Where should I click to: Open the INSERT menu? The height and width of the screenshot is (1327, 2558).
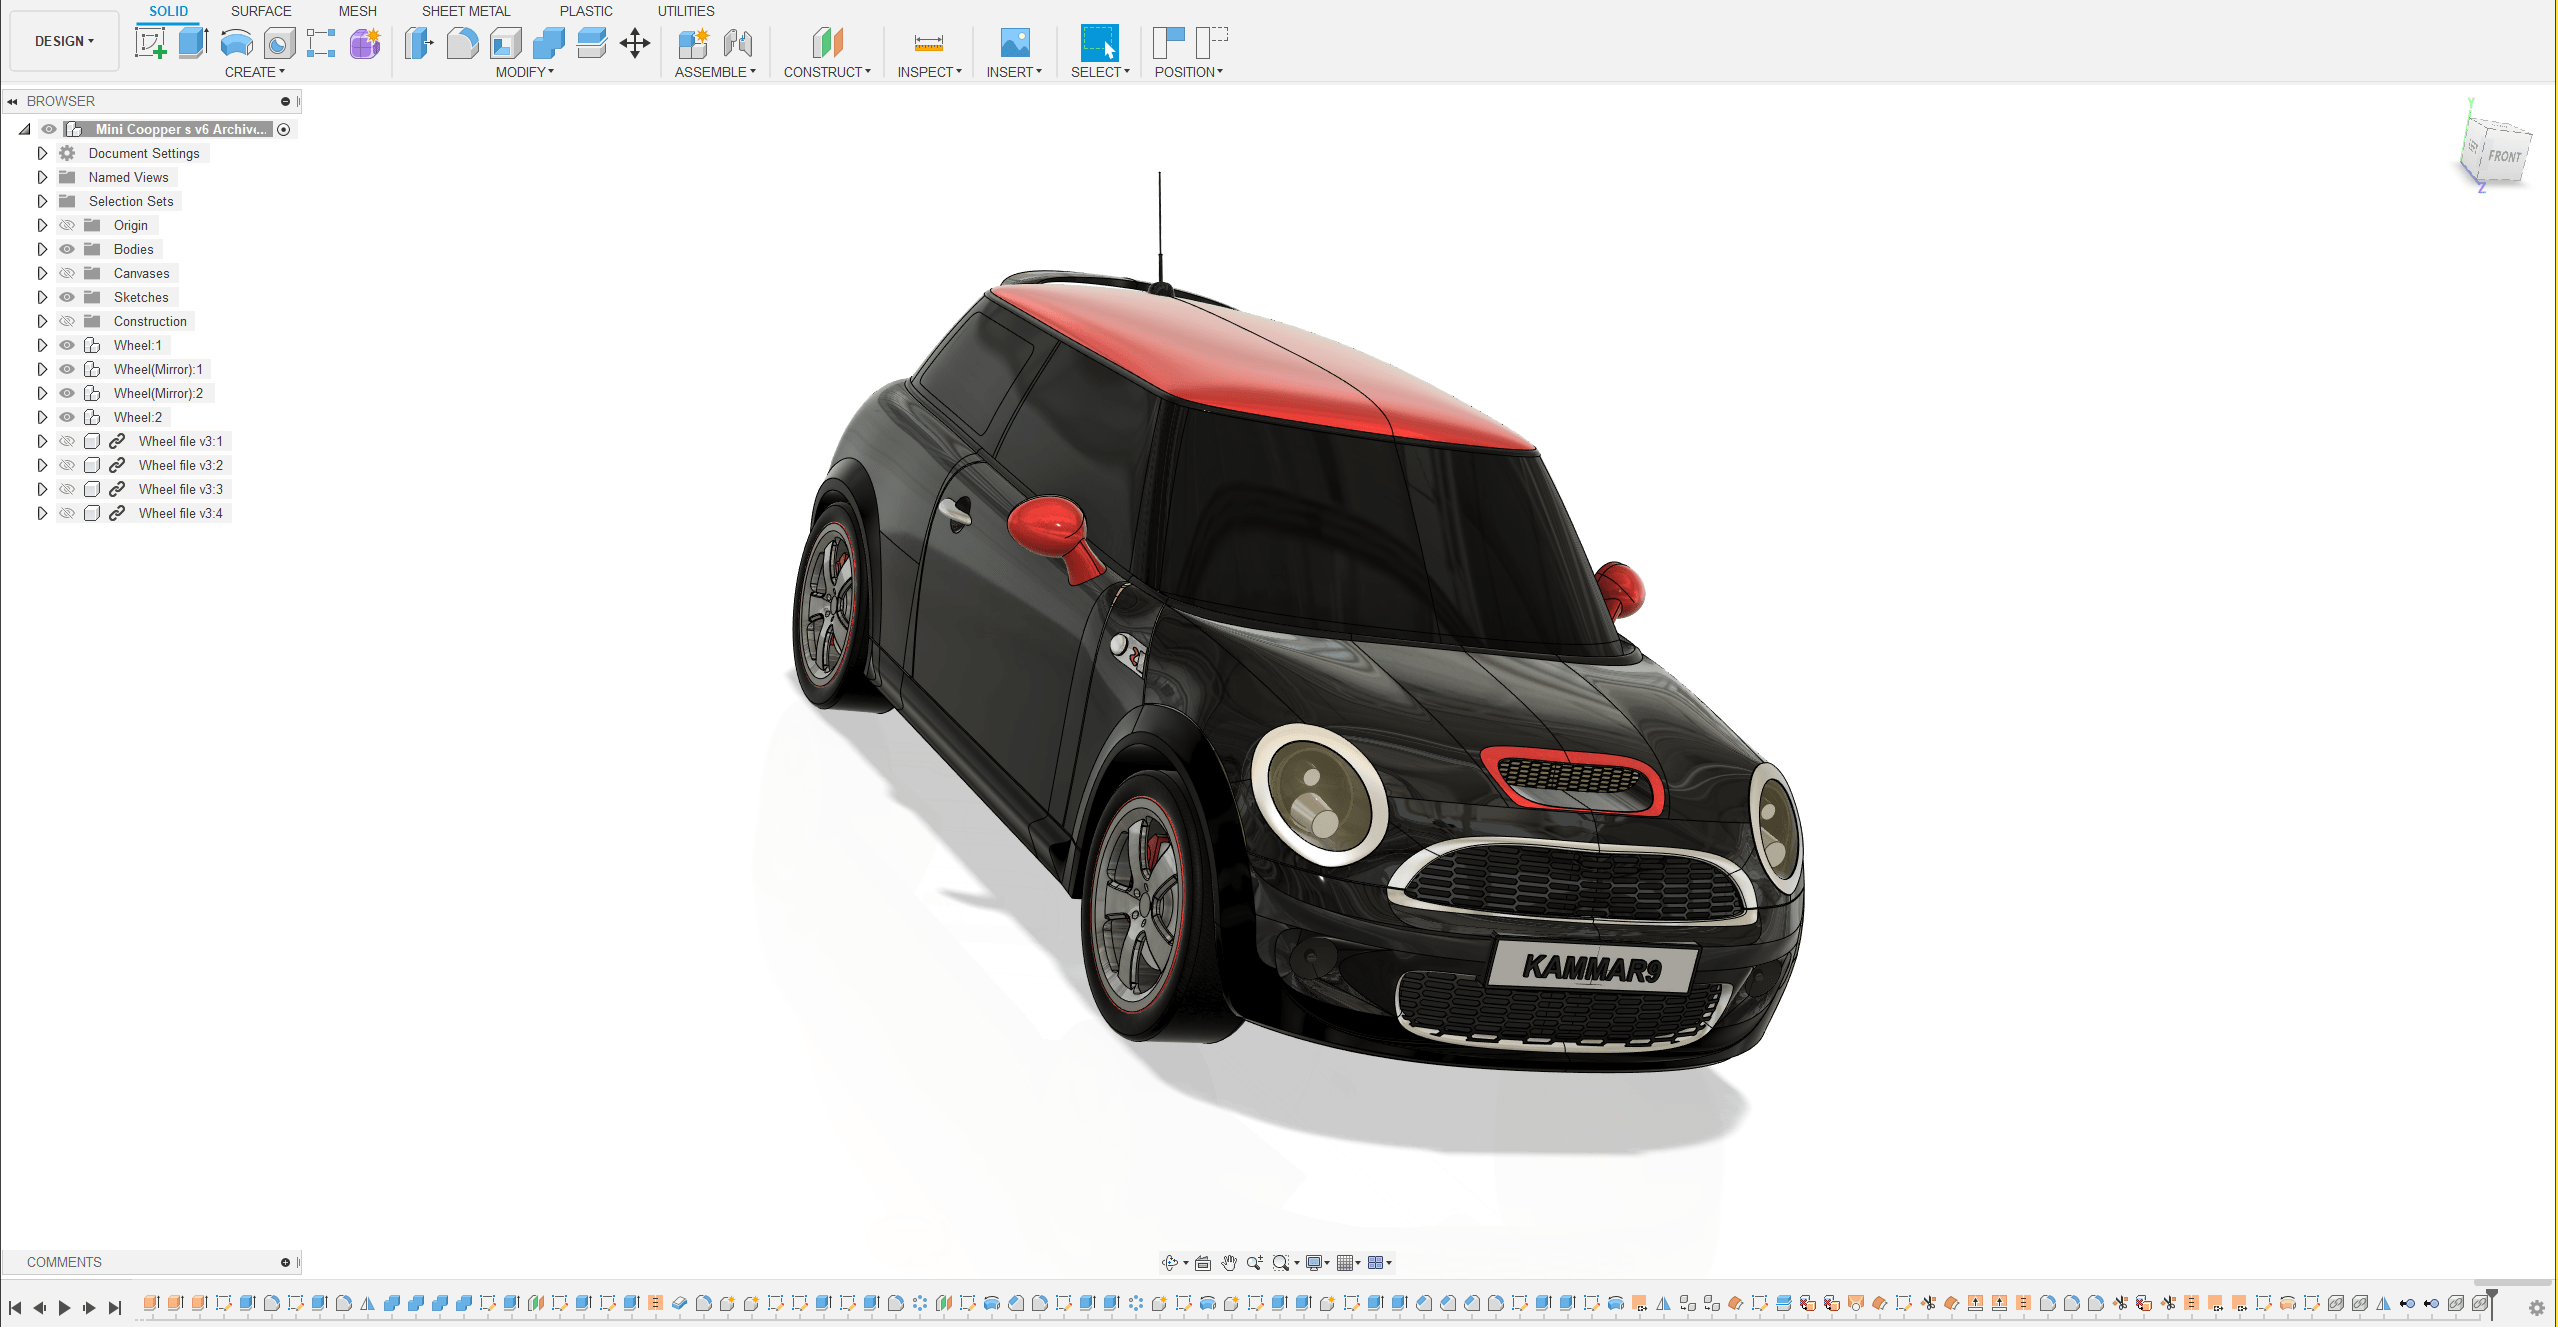pos(1014,72)
